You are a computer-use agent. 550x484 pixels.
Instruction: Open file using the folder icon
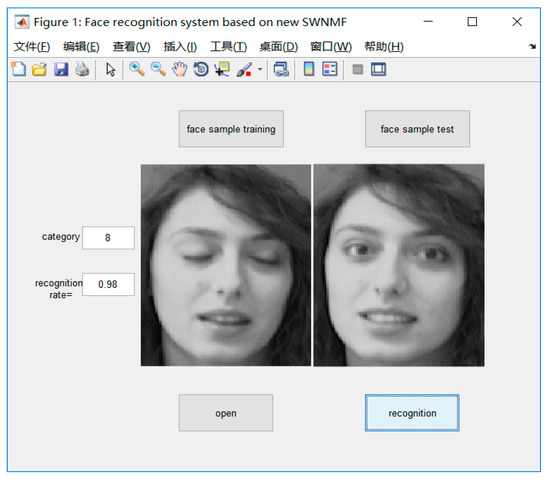pos(39,69)
